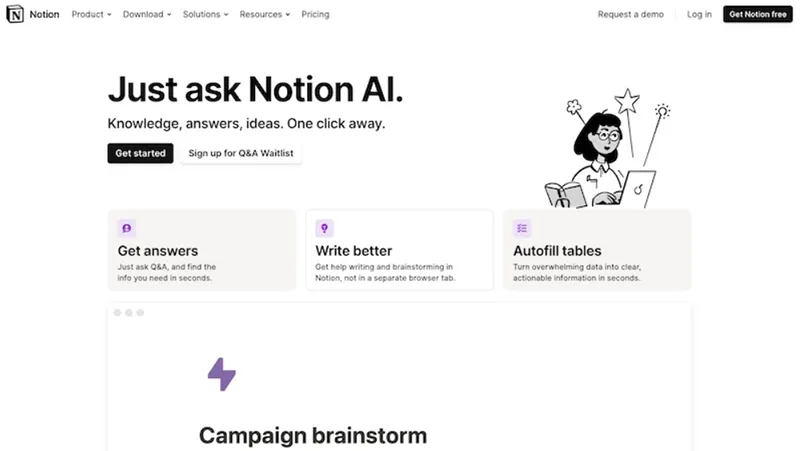Click the Get started button
The image size is (800, 451).
(140, 153)
